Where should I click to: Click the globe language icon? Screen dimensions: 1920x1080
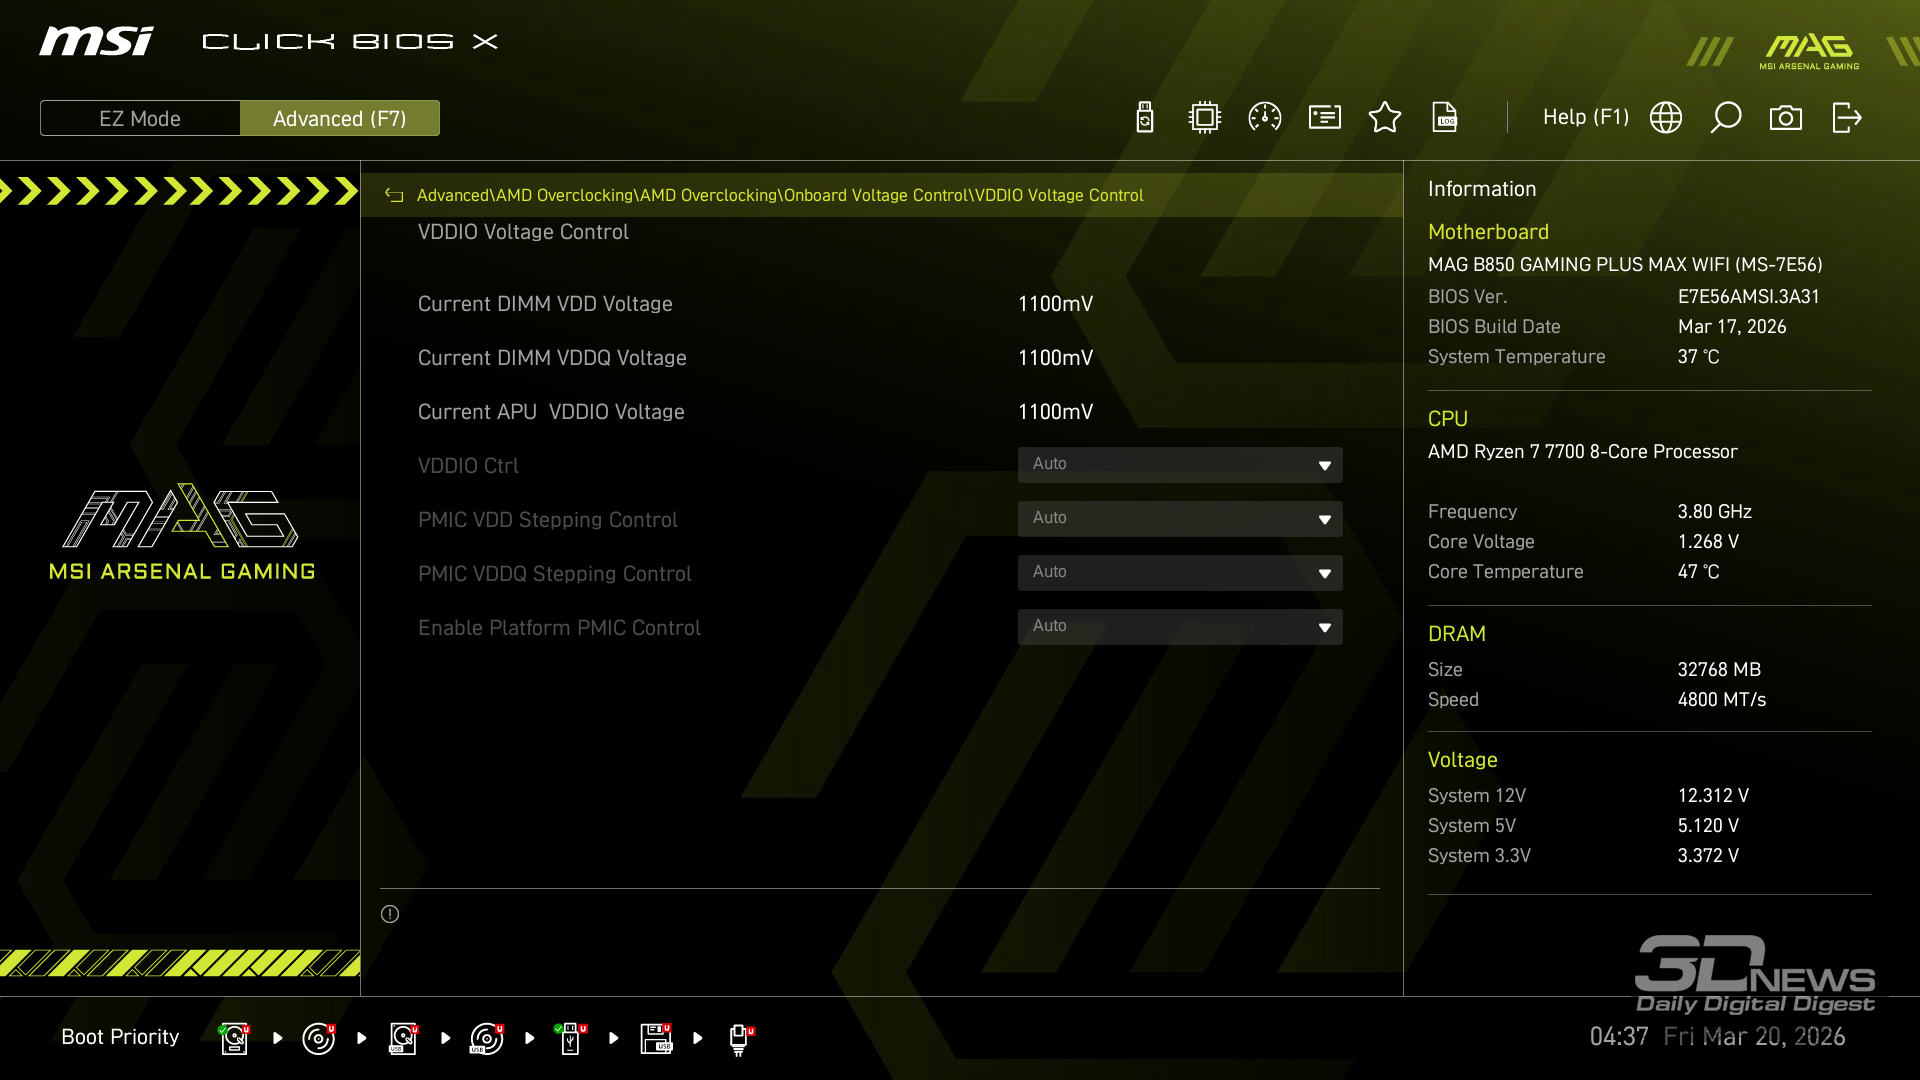click(1666, 118)
